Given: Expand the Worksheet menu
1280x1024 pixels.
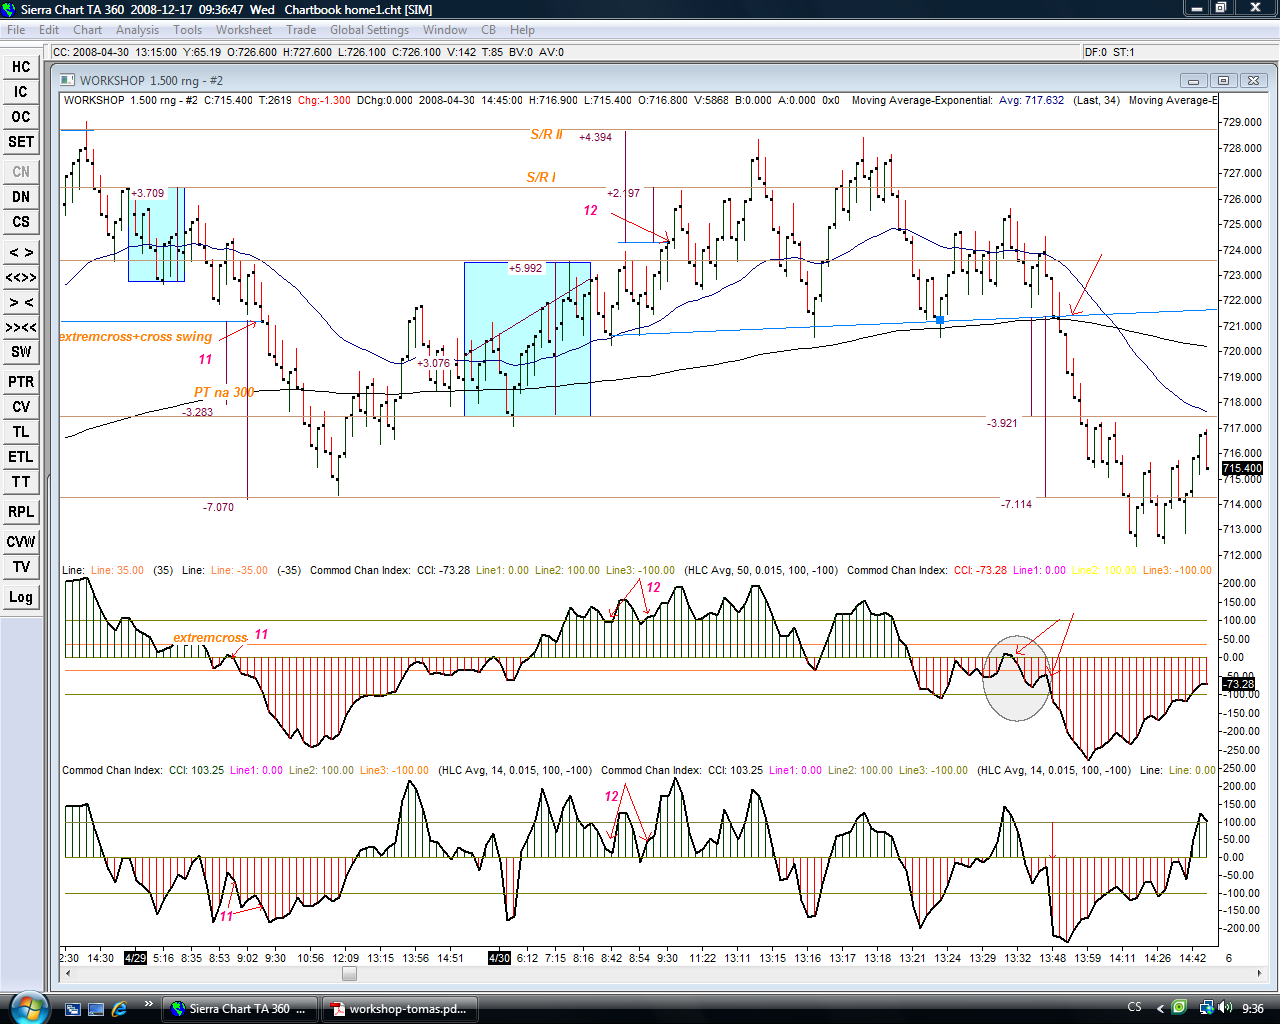Looking at the screenshot, I should tap(244, 30).
